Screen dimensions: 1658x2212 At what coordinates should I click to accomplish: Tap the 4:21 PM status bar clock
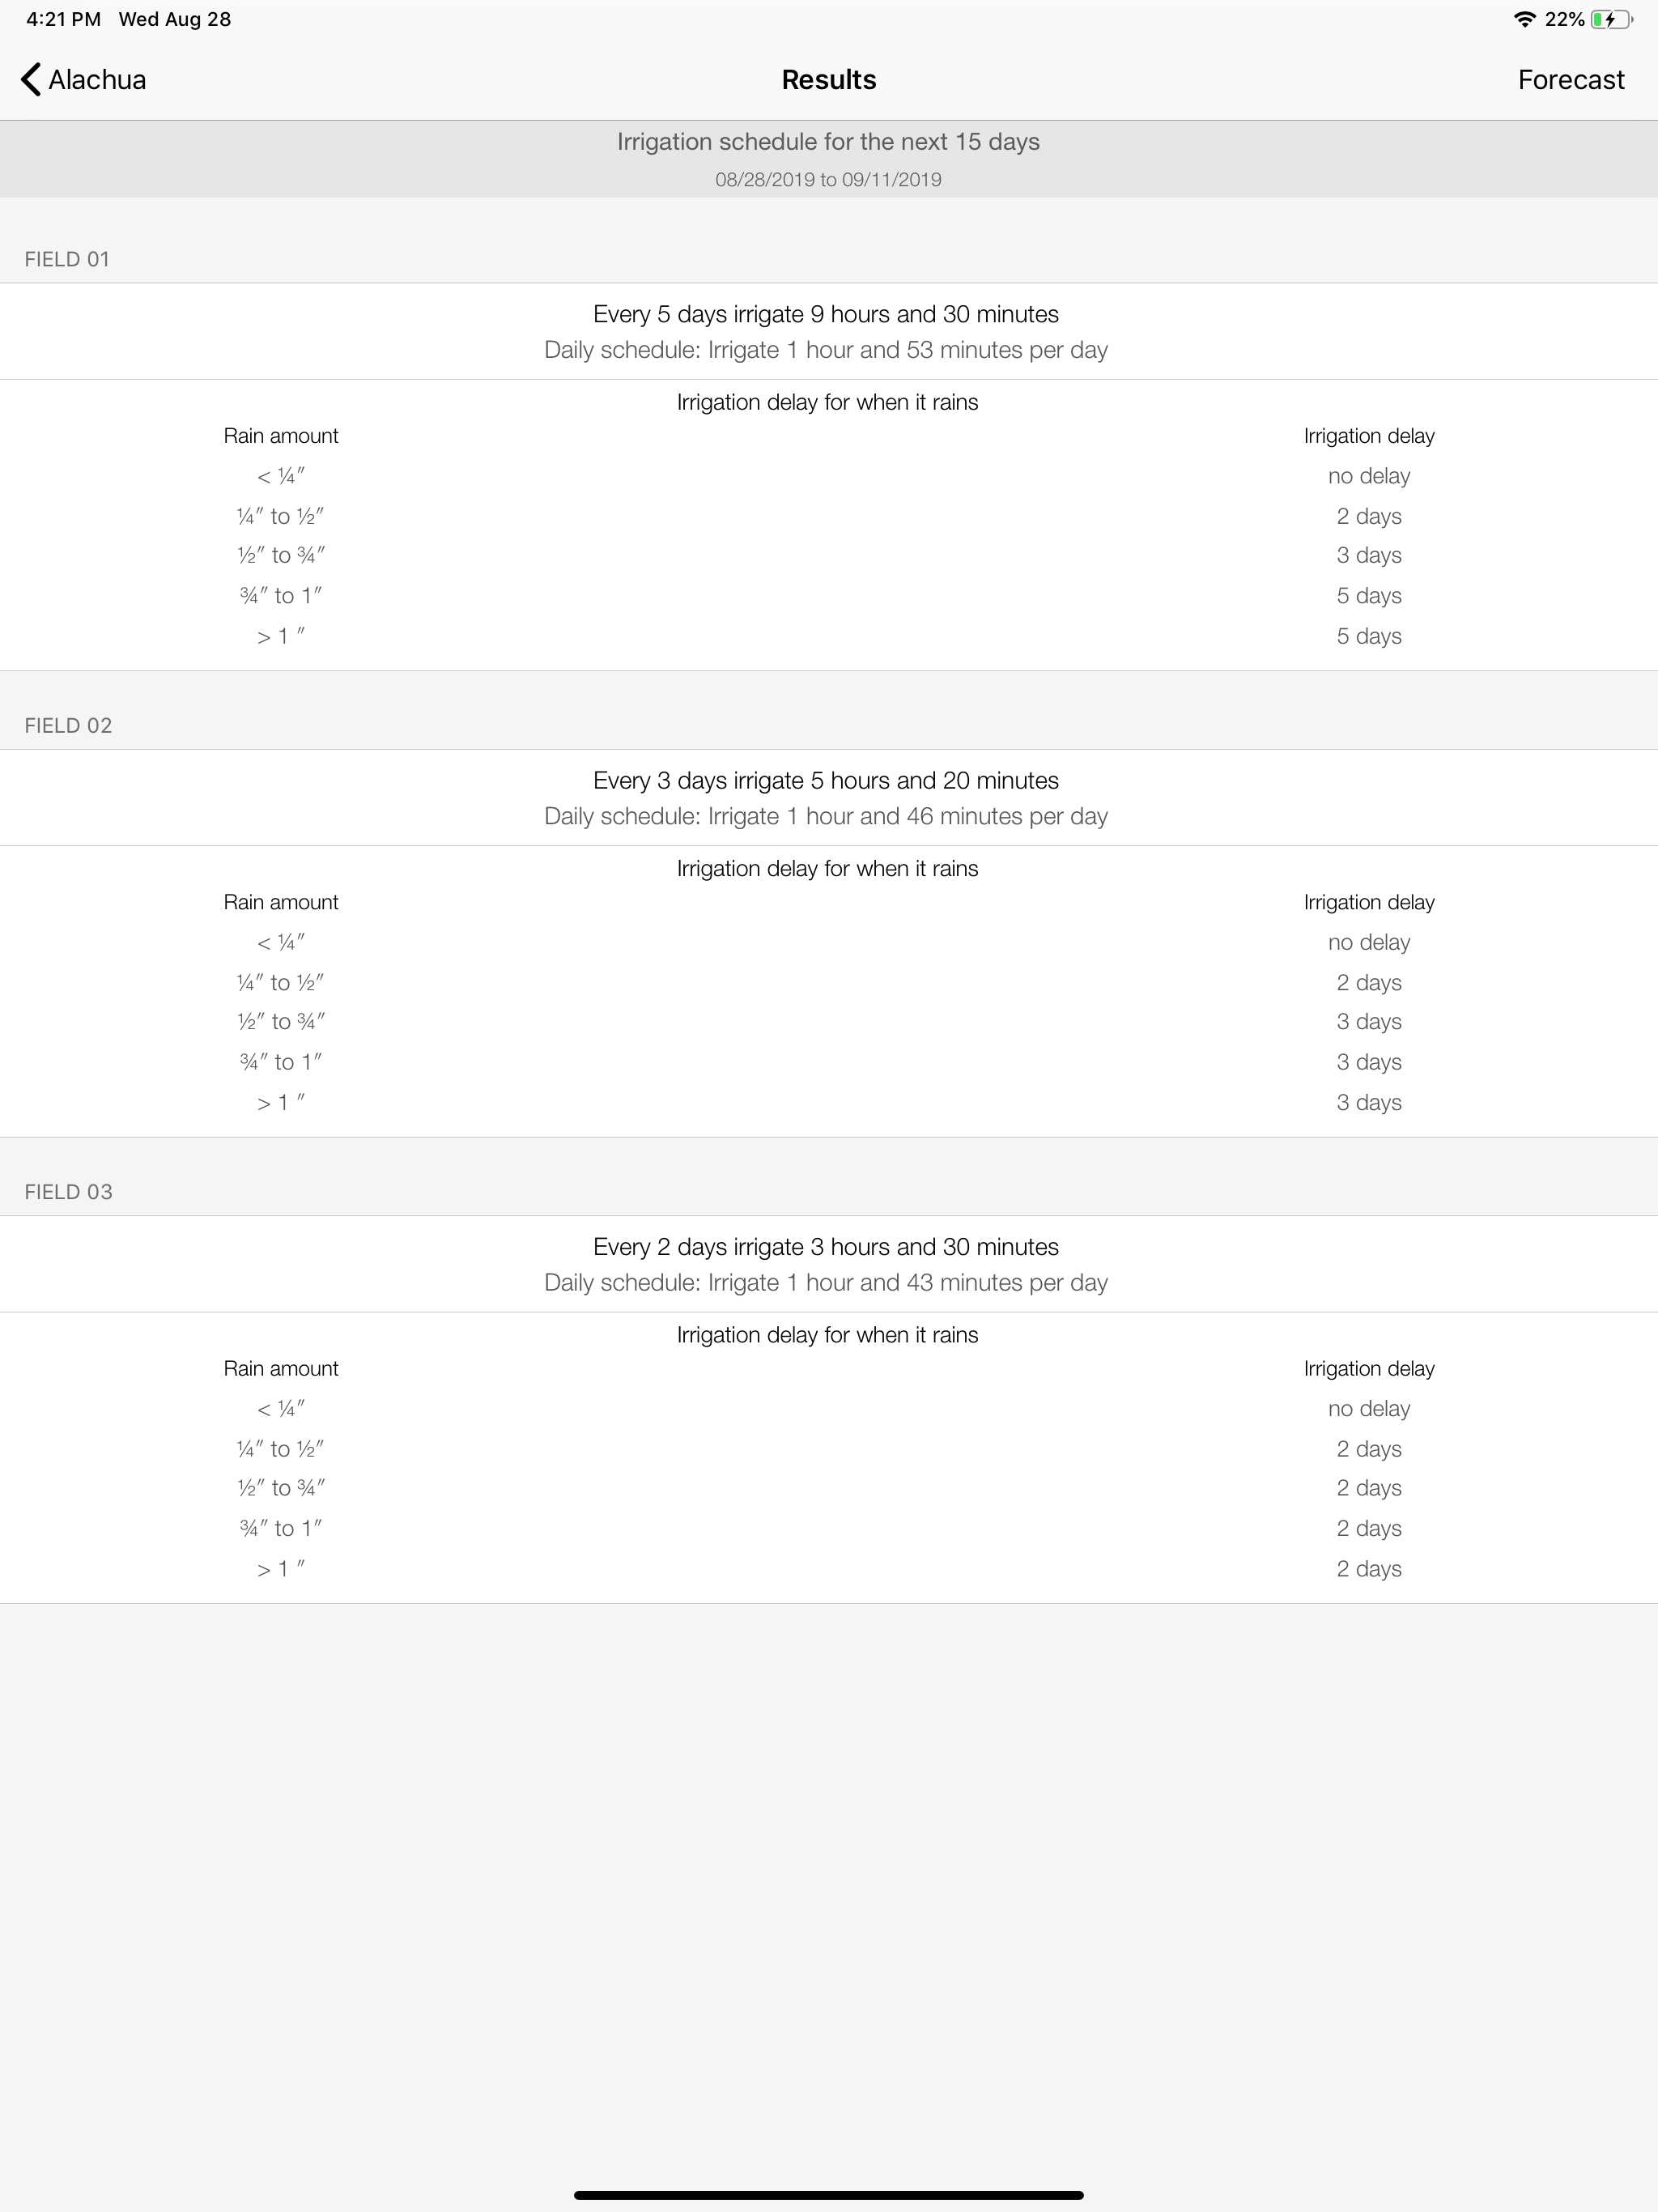[x=63, y=19]
